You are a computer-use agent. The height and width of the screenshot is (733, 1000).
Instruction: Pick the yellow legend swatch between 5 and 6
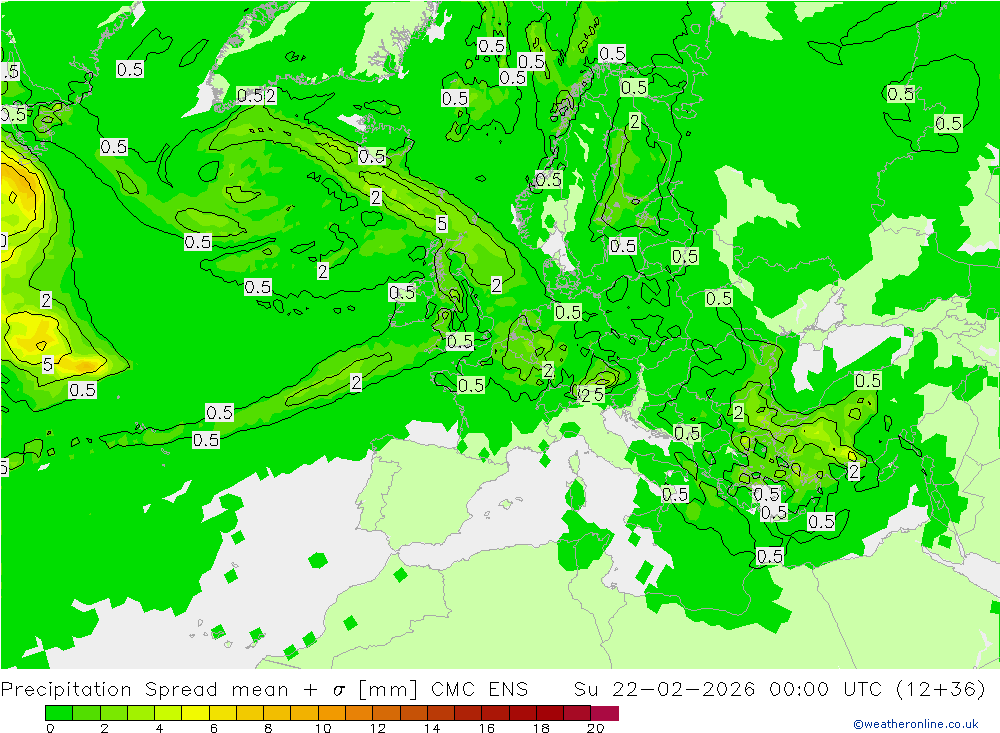(196, 713)
